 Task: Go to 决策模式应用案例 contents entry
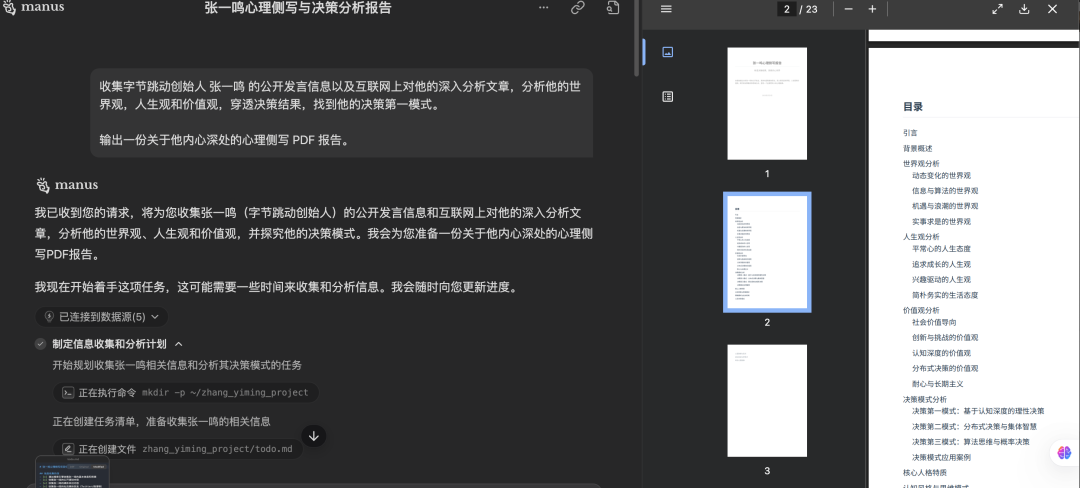(941, 457)
